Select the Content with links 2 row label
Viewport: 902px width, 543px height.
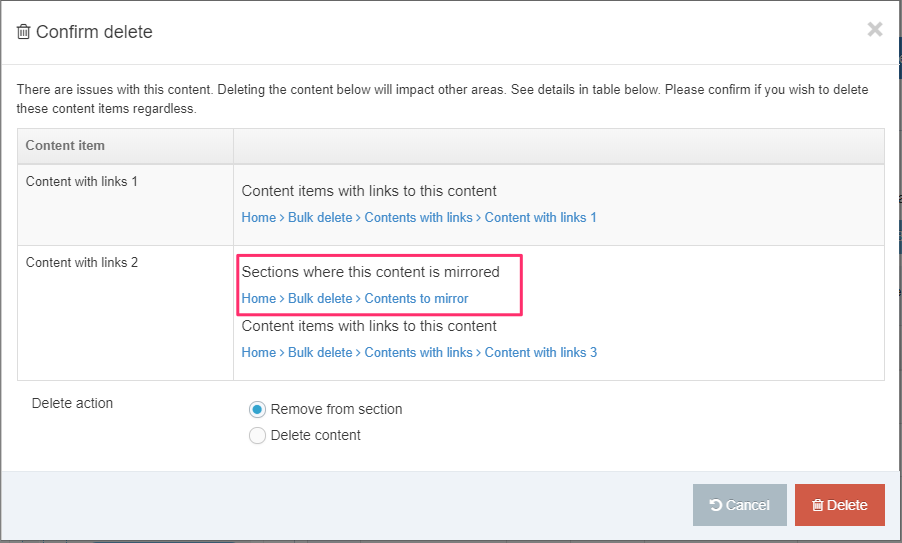coord(82,263)
